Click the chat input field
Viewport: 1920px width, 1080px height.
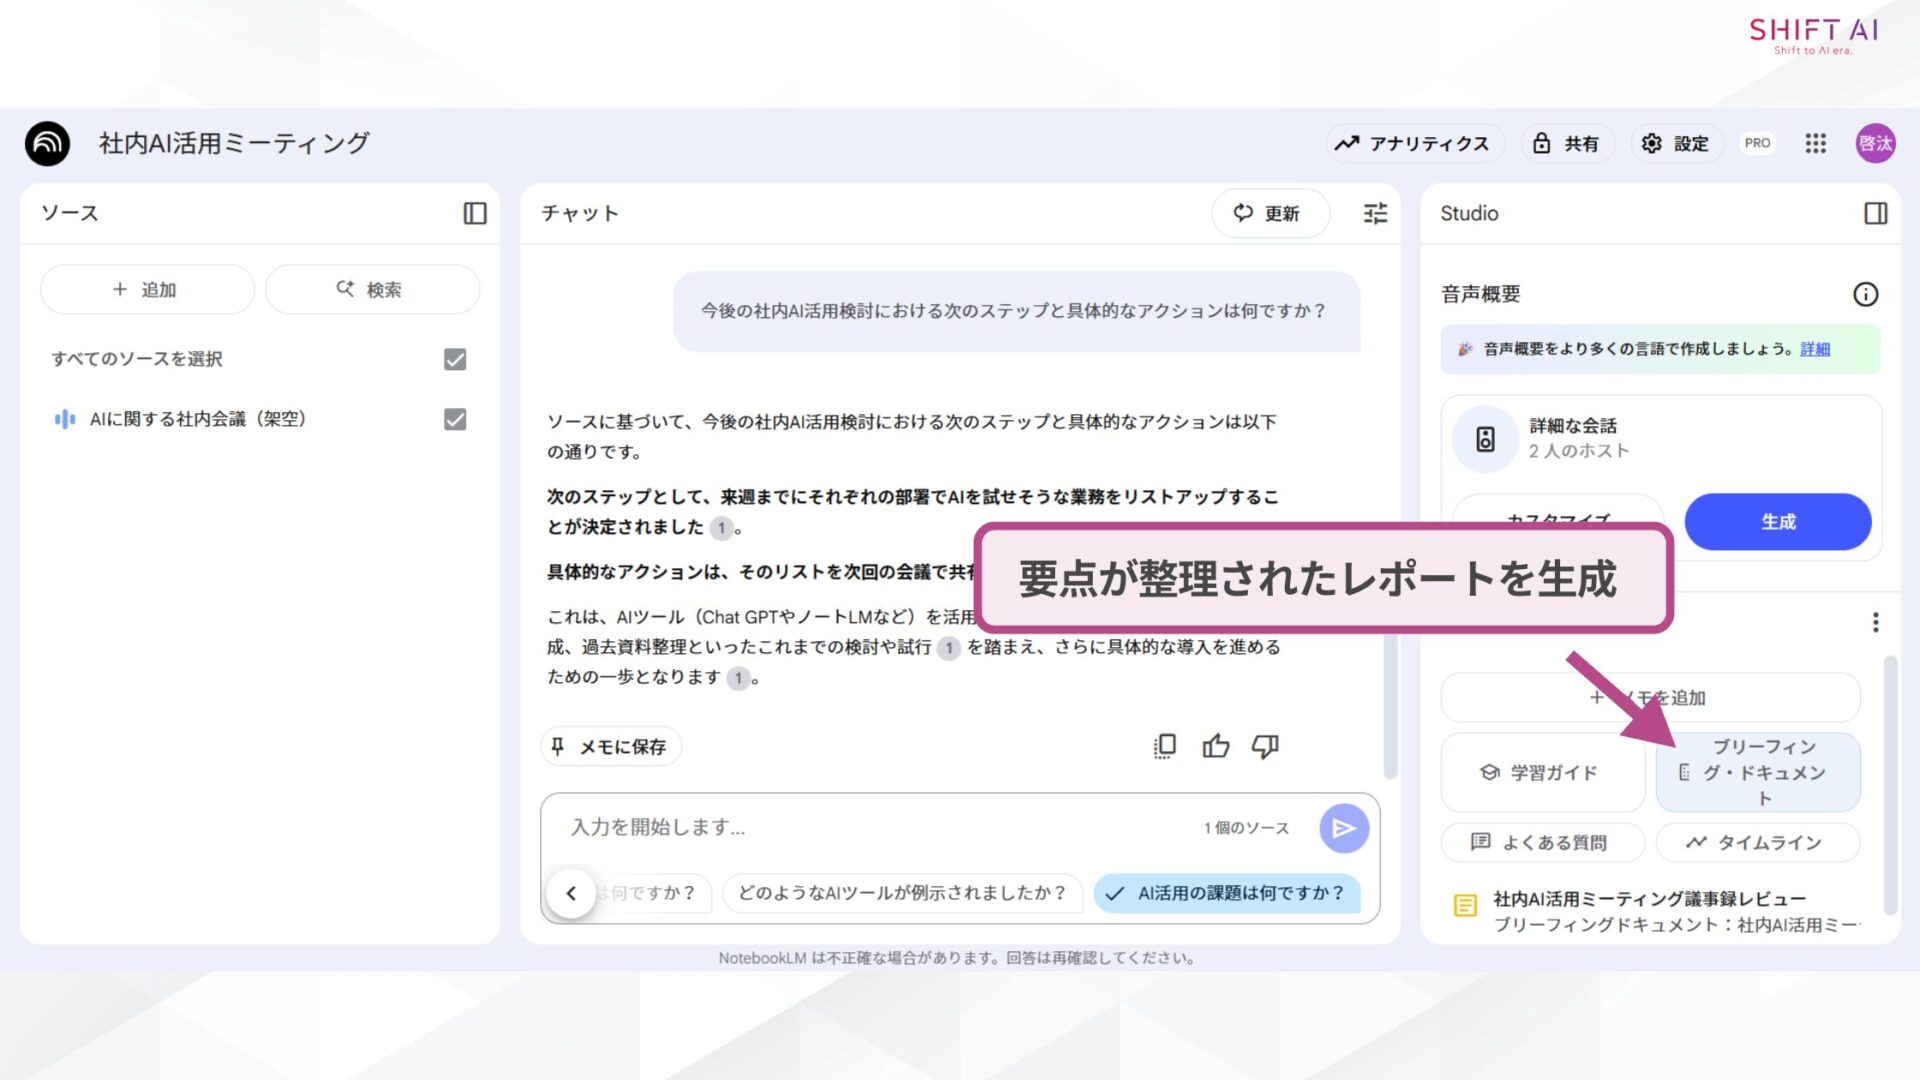850,828
